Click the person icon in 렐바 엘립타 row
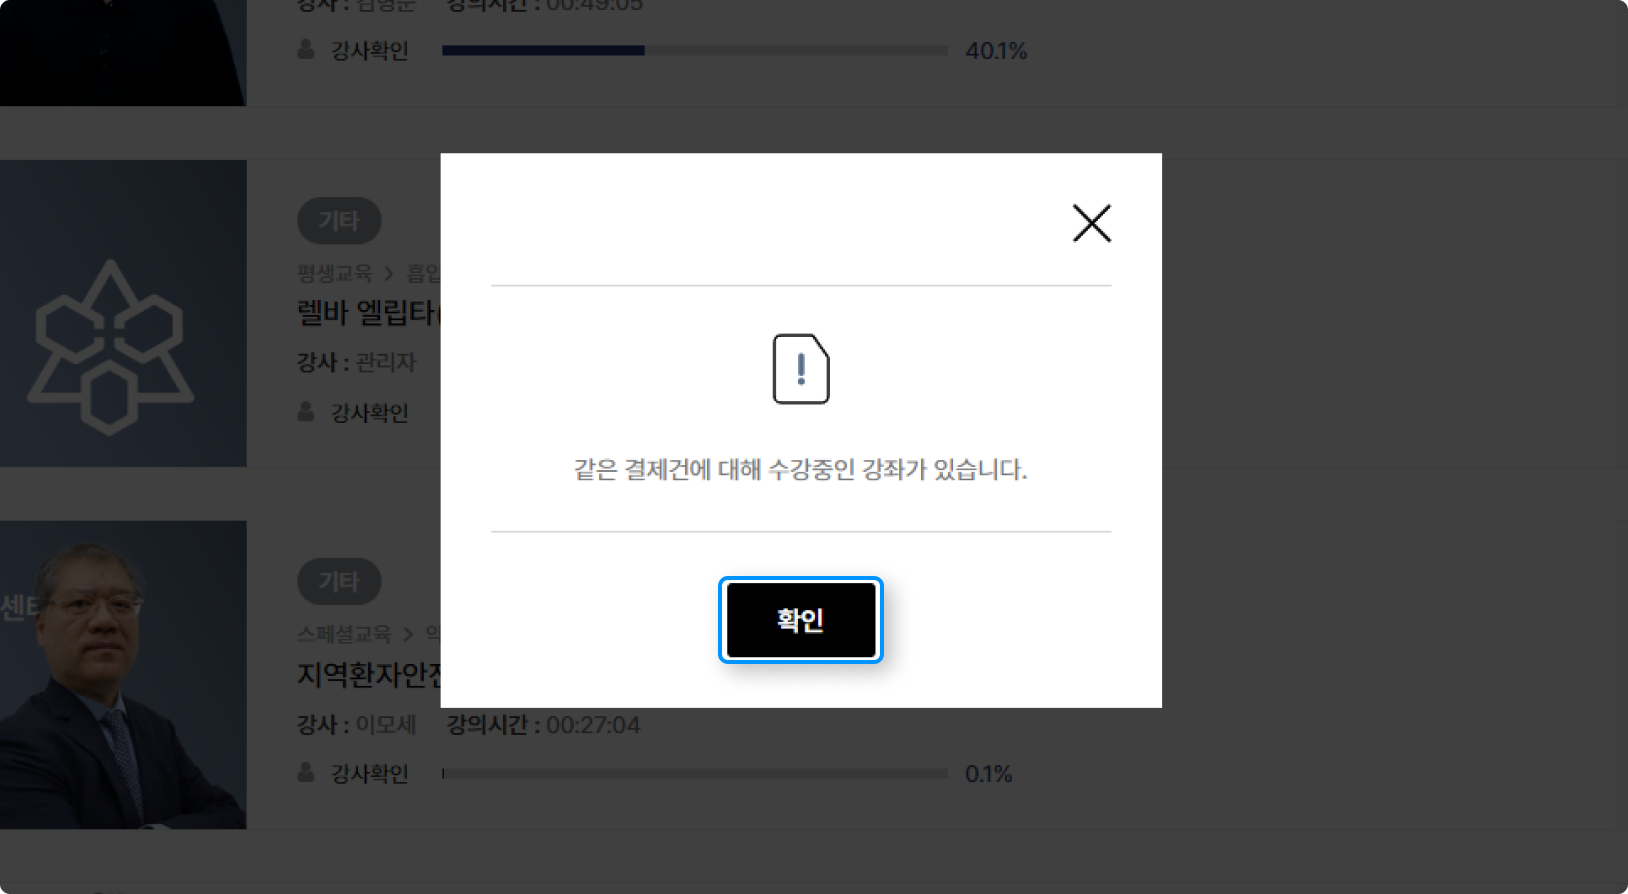1628x894 pixels. point(306,411)
